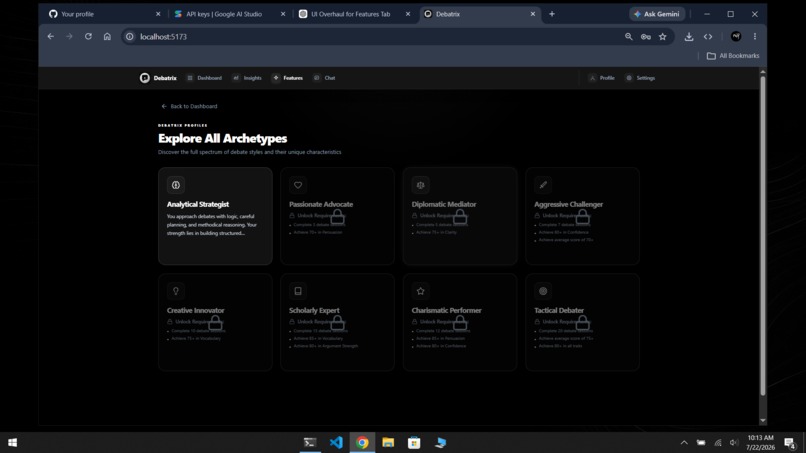Click the Creative Innovator title
The image size is (806, 453).
tap(195, 310)
